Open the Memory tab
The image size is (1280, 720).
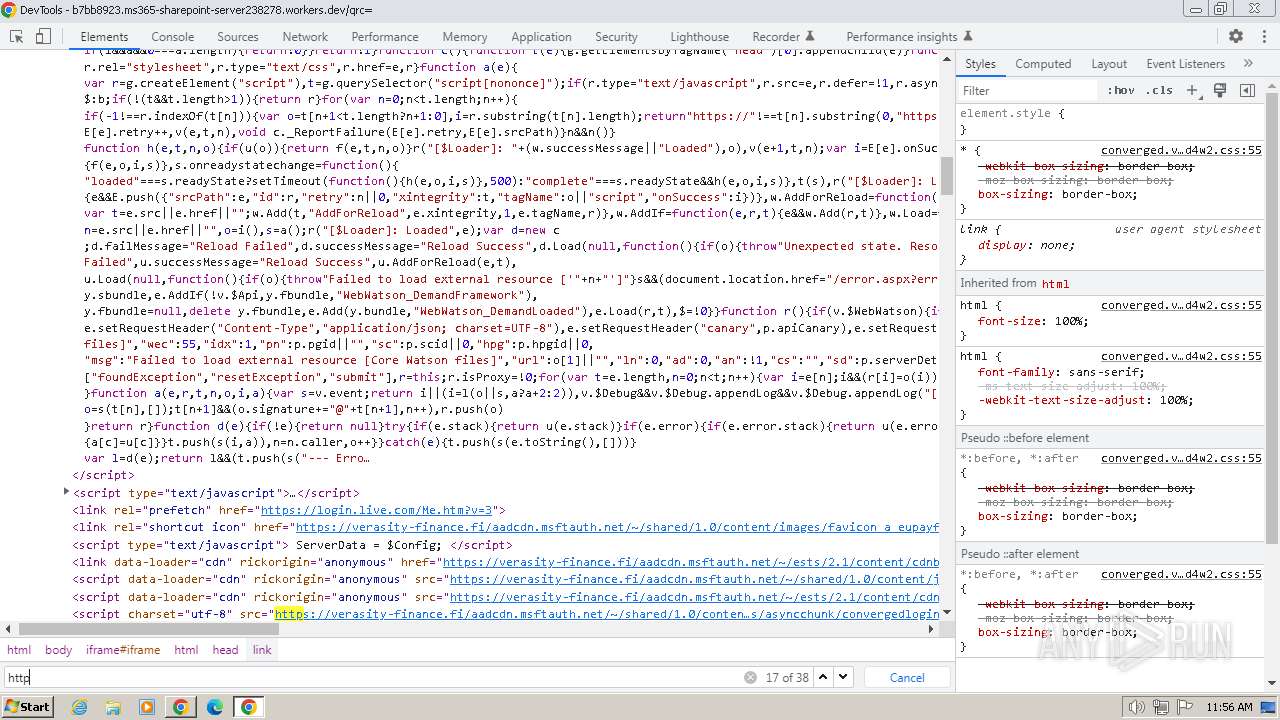coord(465,36)
